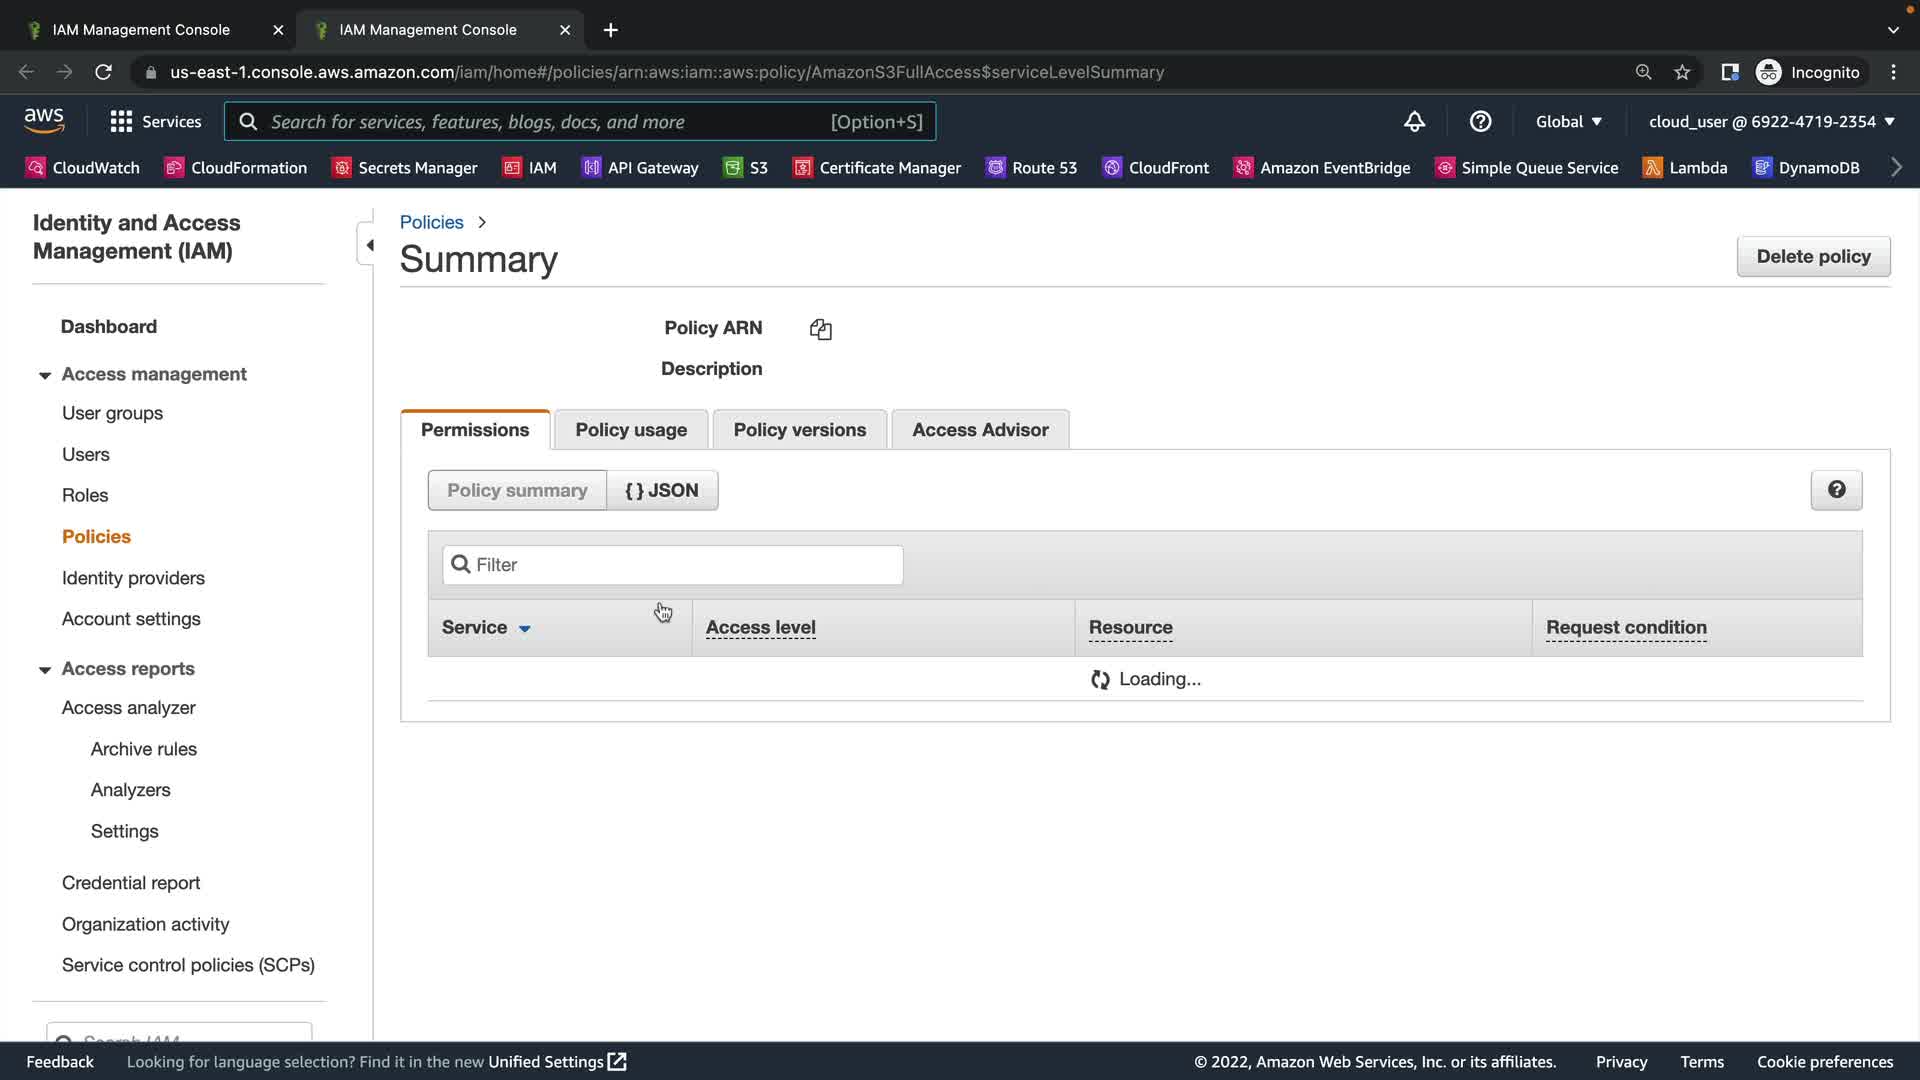The width and height of the screenshot is (1920, 1080).
Task: Collapse the IAM side navigation panel
Action: coord(369,245)
